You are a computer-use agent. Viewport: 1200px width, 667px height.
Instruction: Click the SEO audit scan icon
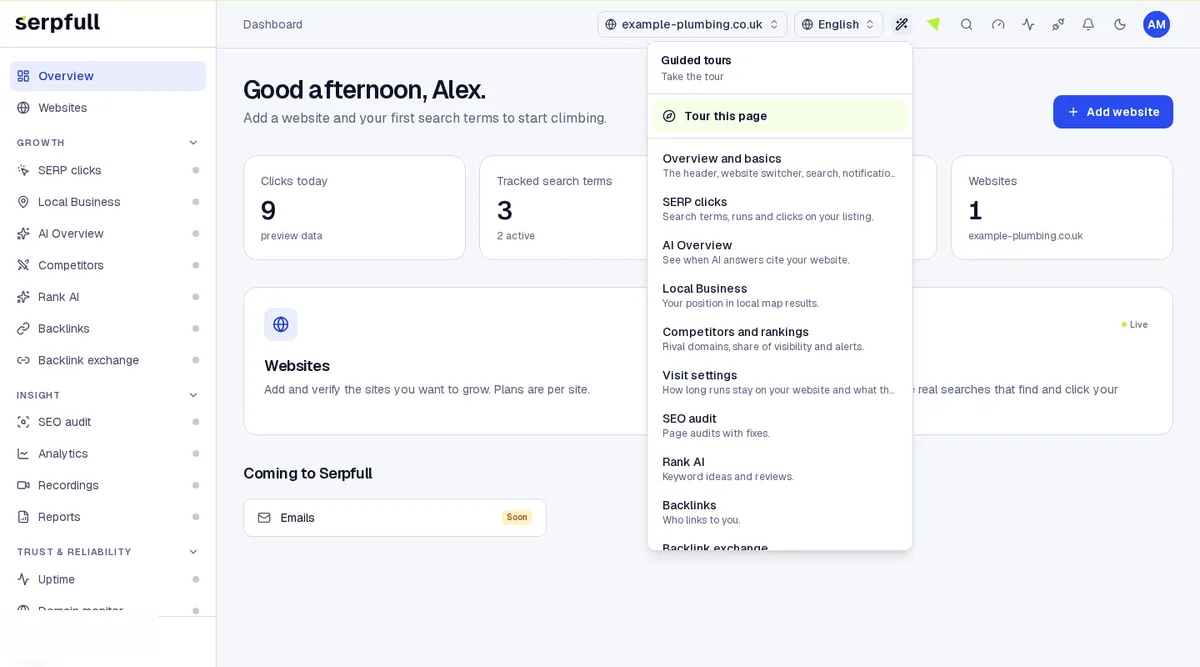(x=23, y=422)
